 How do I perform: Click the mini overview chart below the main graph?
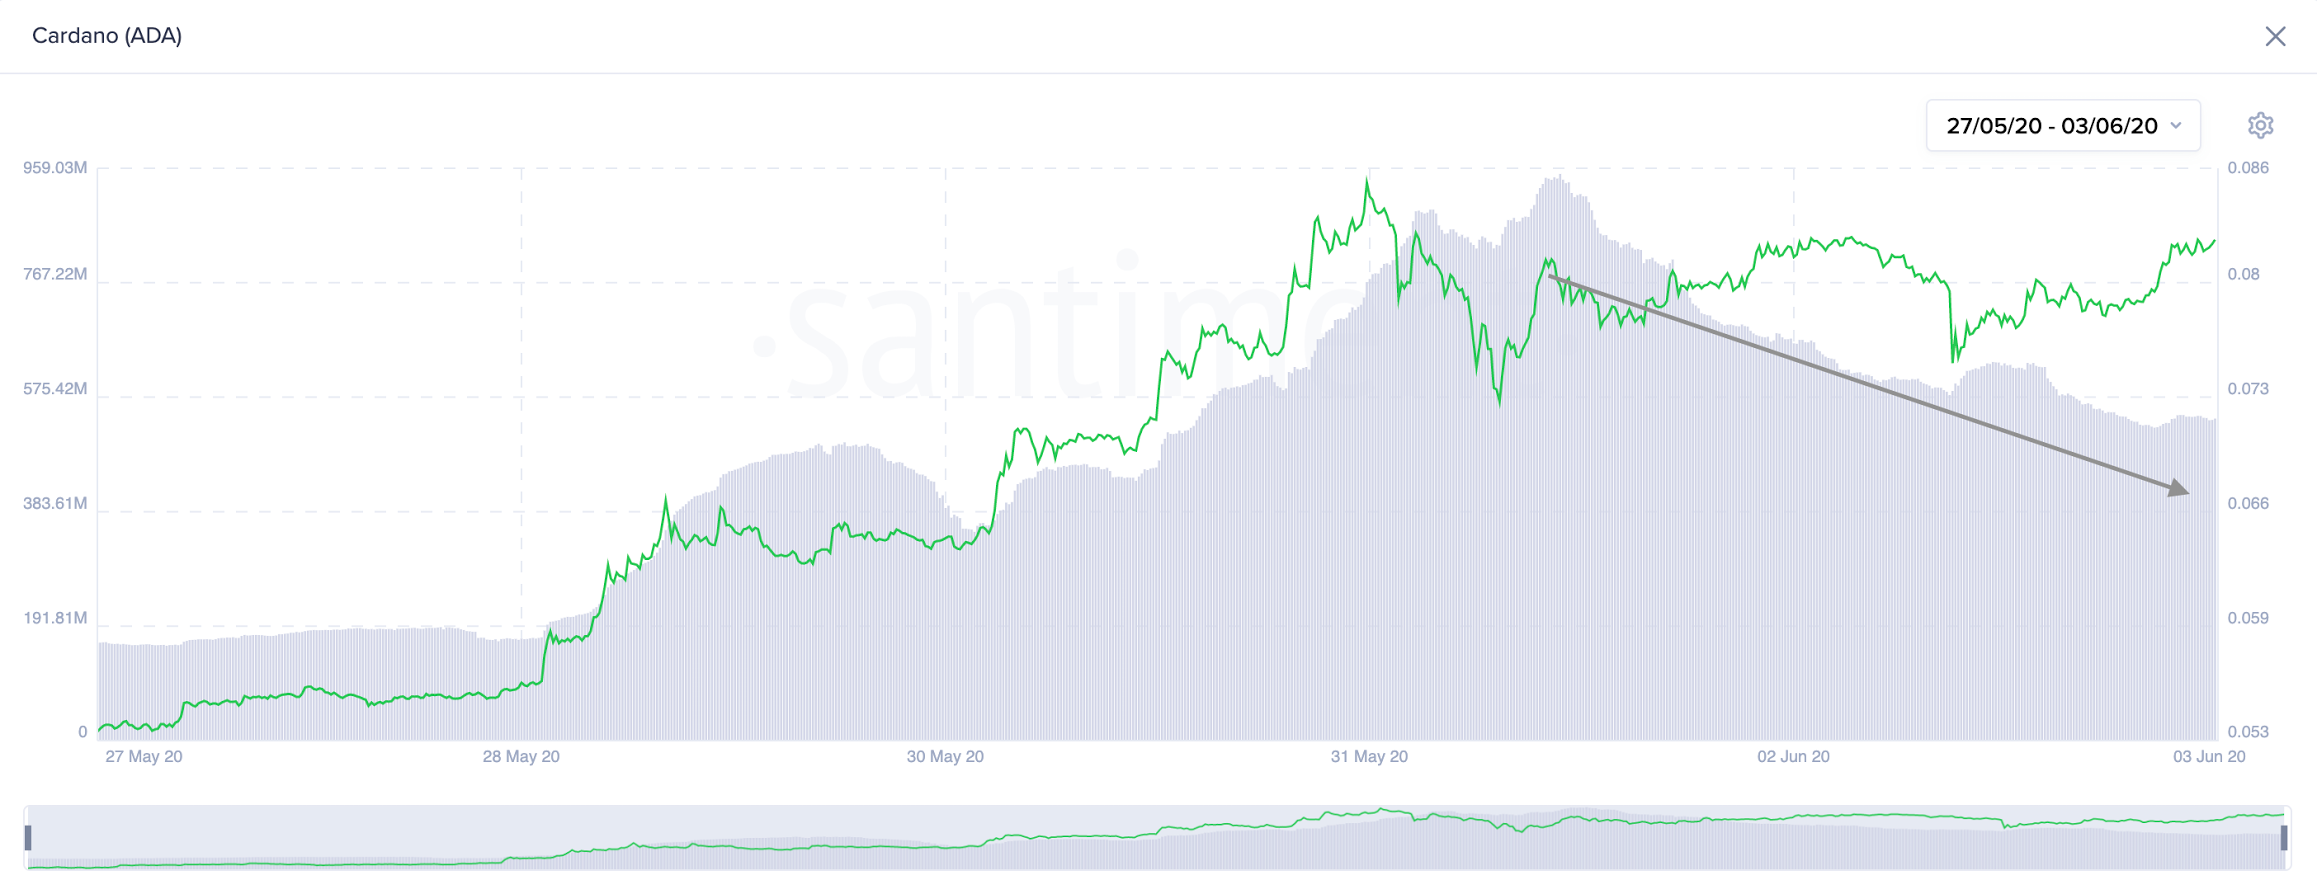[1157, 838]
